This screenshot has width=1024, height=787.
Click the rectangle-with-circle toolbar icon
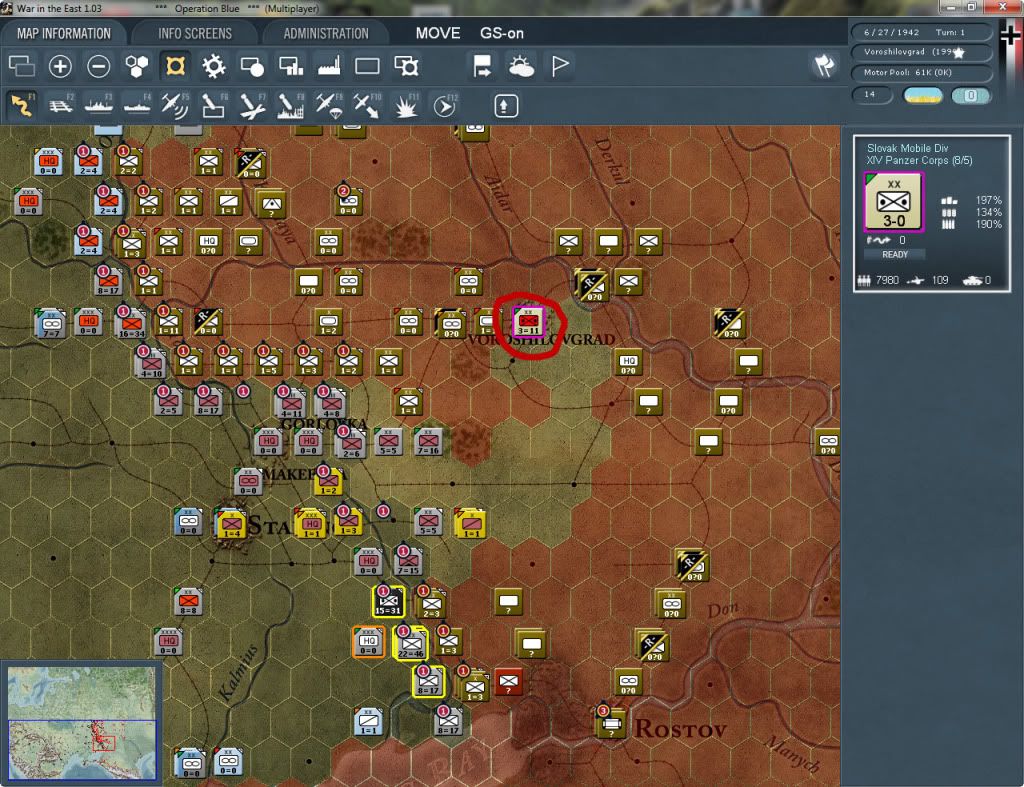click(252, 66)
